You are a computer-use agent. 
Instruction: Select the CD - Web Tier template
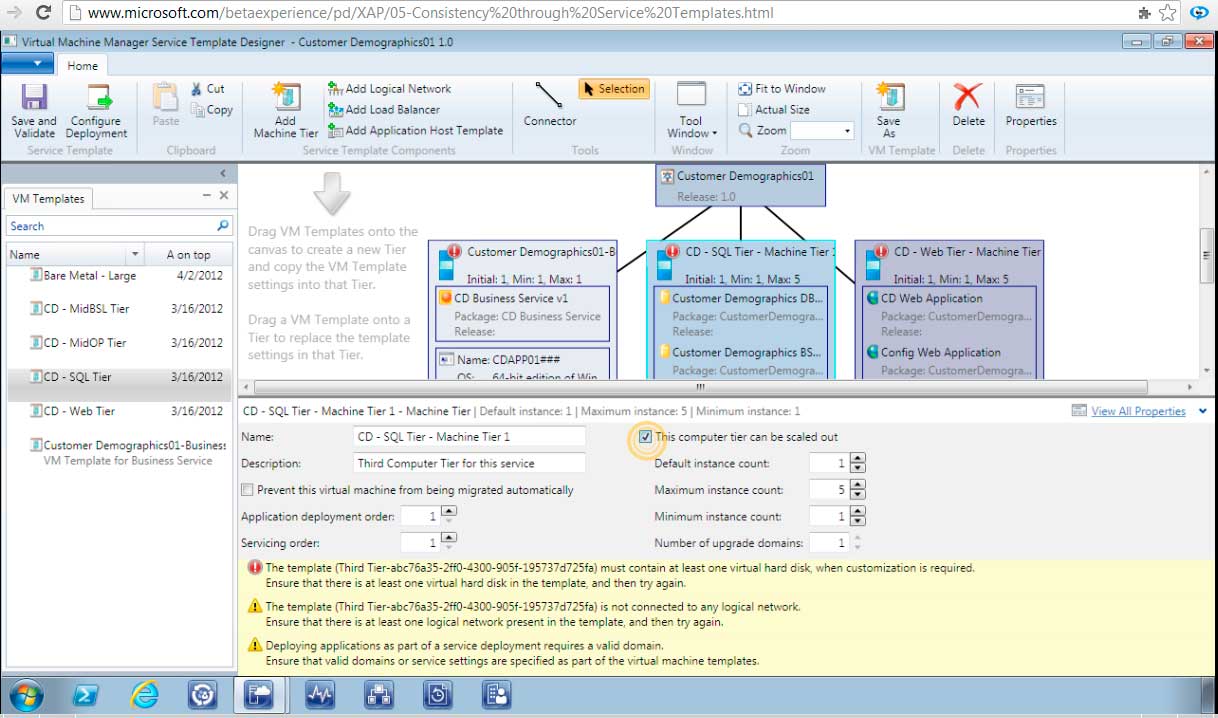(x=119, y=411)
